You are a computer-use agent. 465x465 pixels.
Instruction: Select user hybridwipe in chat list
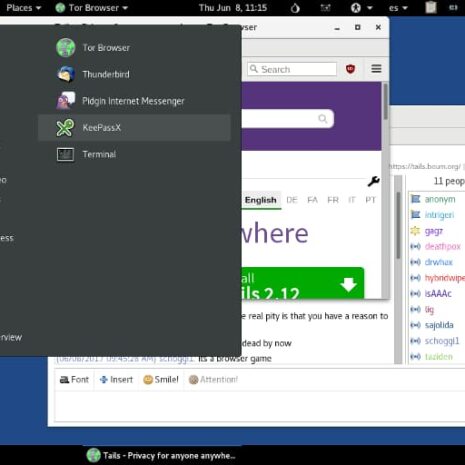(444, 278)
